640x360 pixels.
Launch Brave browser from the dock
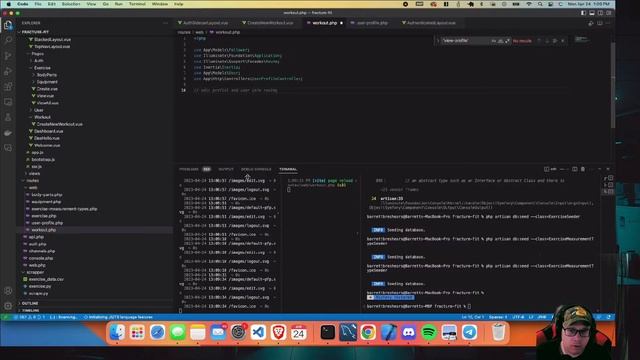(x=278, y=333)
